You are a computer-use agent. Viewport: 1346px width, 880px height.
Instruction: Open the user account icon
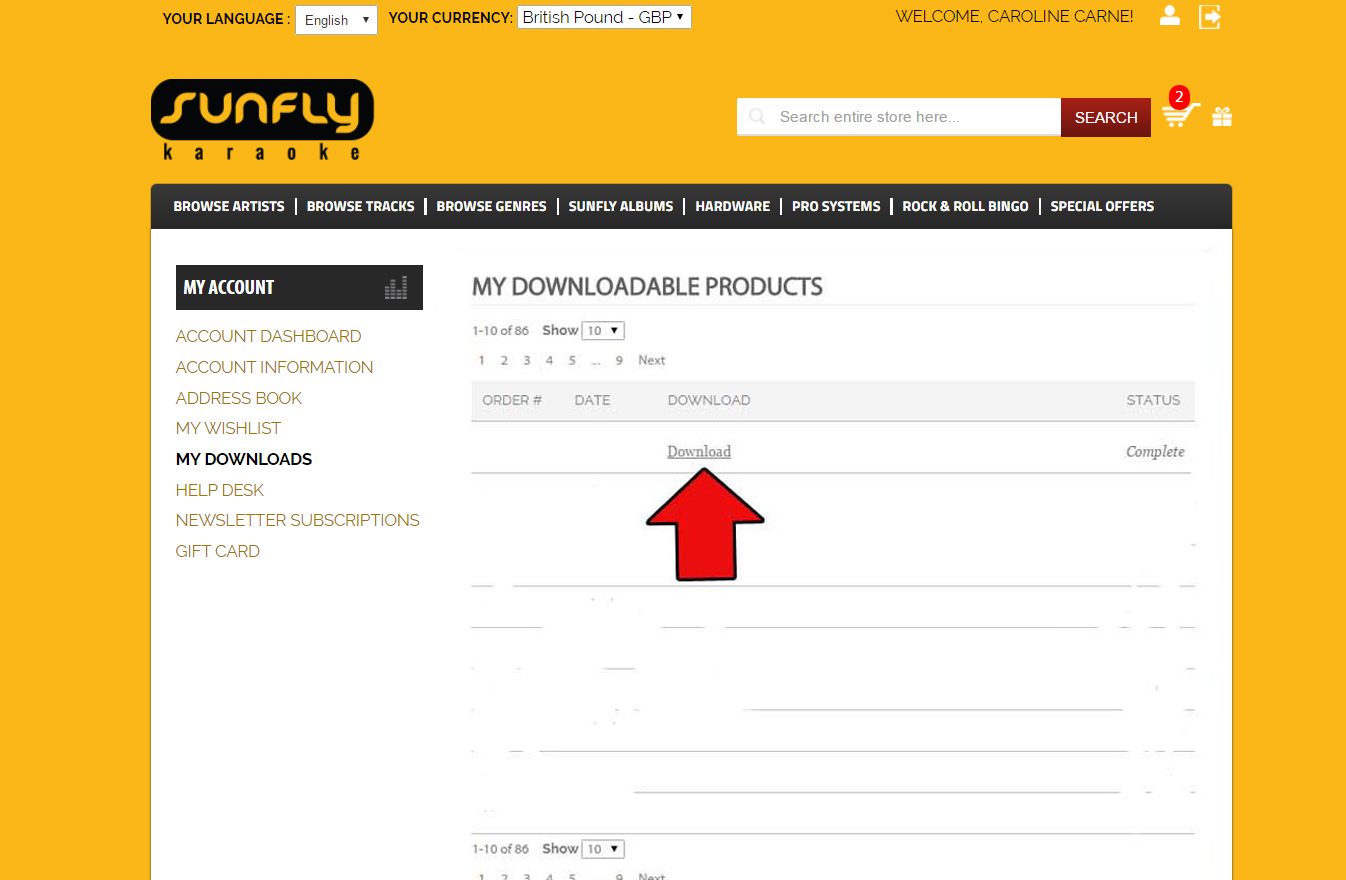click(1170, 16)
